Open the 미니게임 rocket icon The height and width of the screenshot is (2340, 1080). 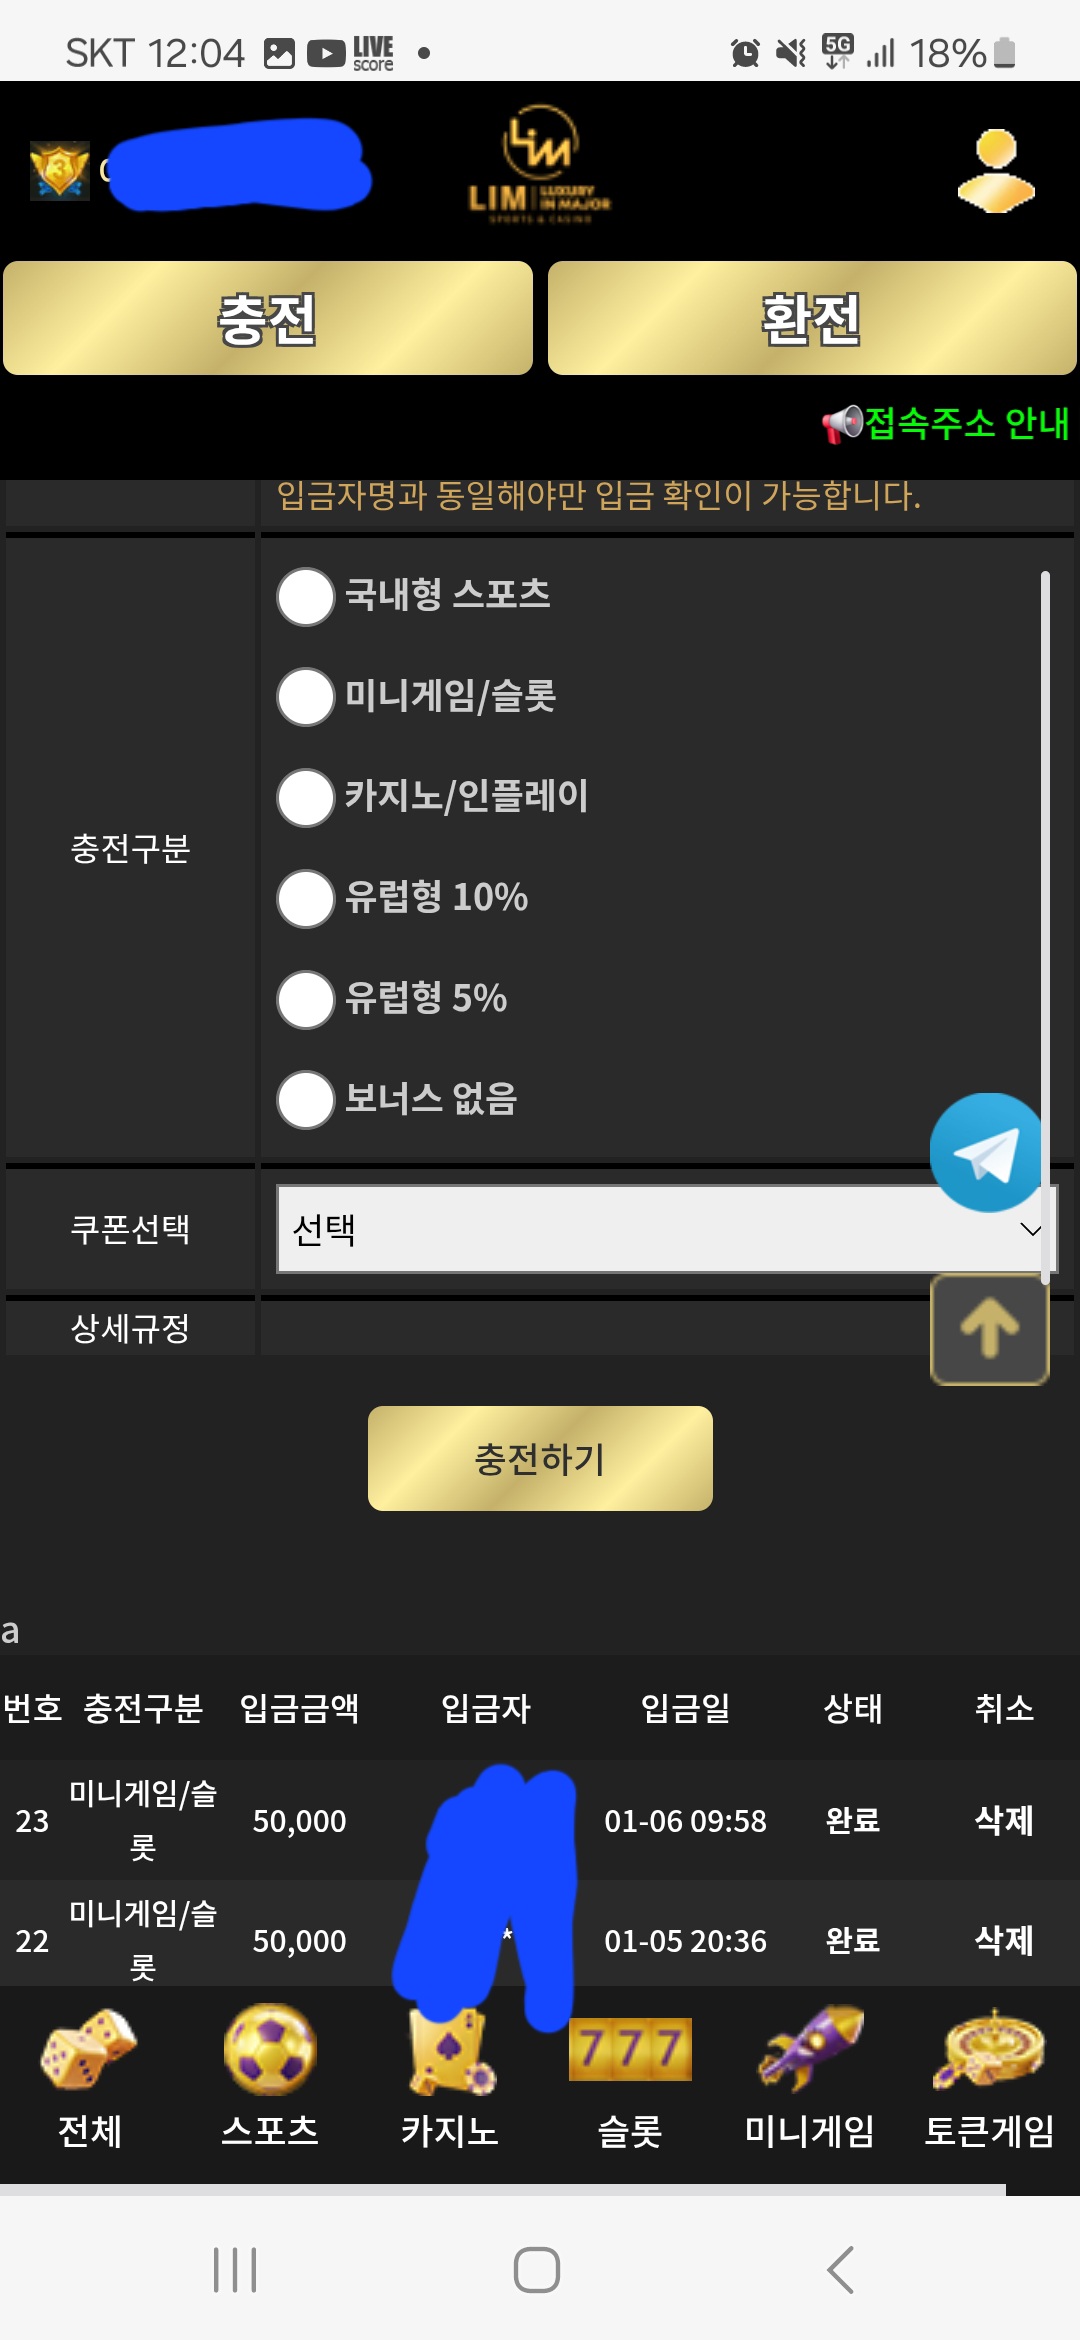[810, 2052]
